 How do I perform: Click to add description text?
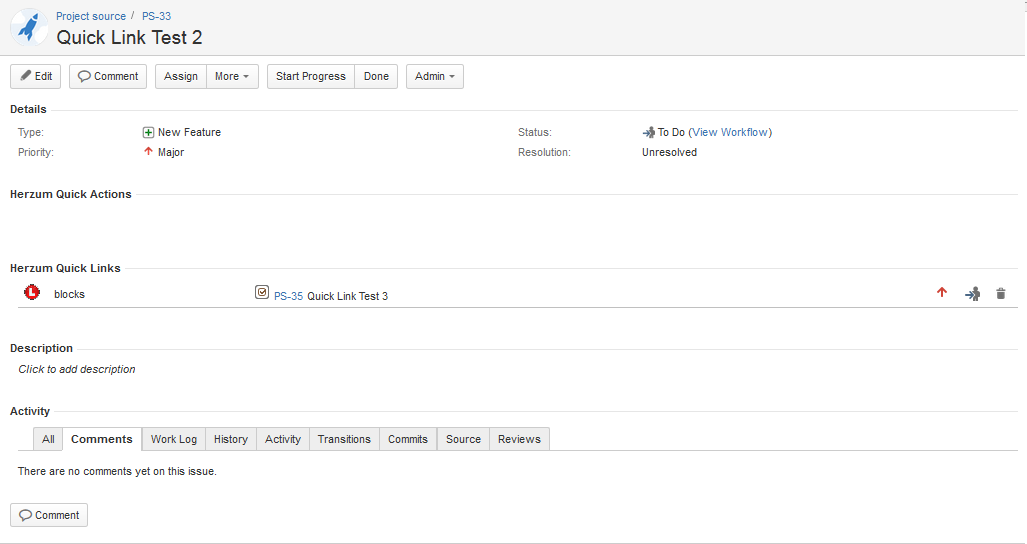click(77, 370)
